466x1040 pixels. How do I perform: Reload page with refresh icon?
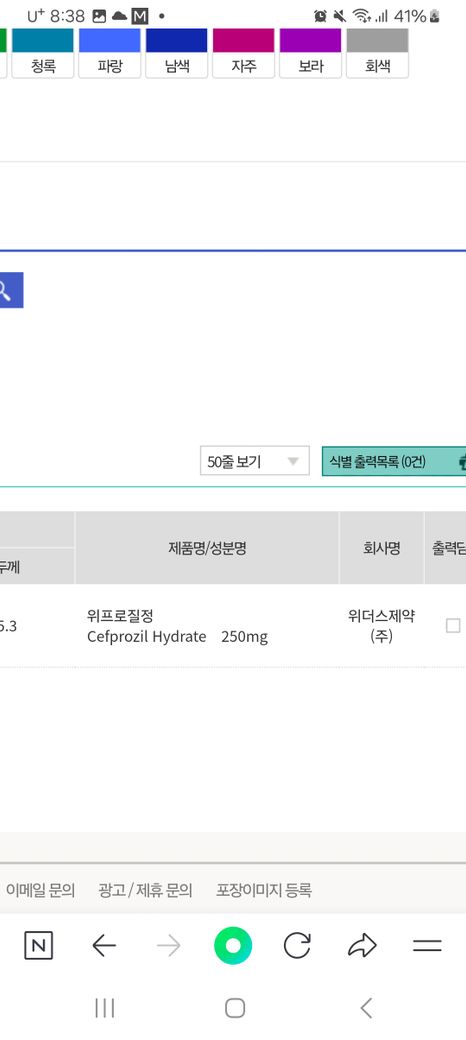pos(297,946)
